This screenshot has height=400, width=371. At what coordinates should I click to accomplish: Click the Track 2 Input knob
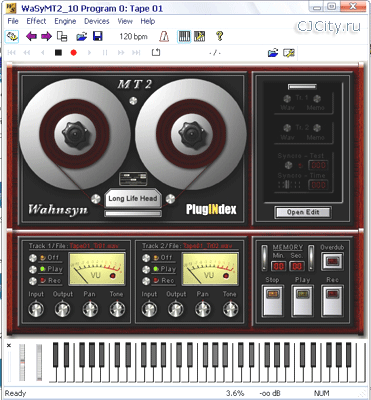149,309
